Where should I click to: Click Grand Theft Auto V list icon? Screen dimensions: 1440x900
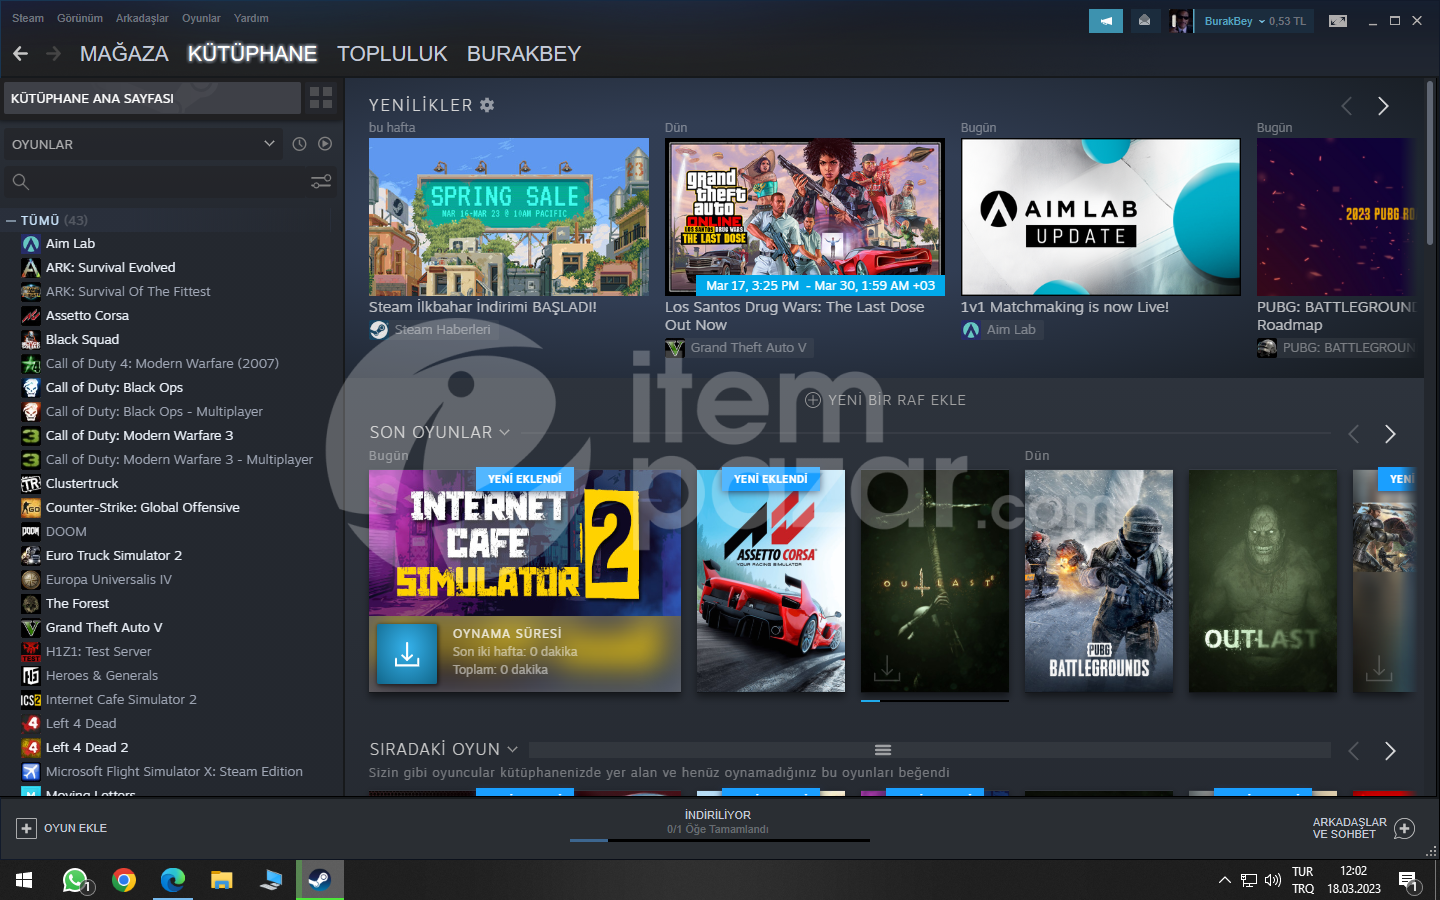point(31,627)
